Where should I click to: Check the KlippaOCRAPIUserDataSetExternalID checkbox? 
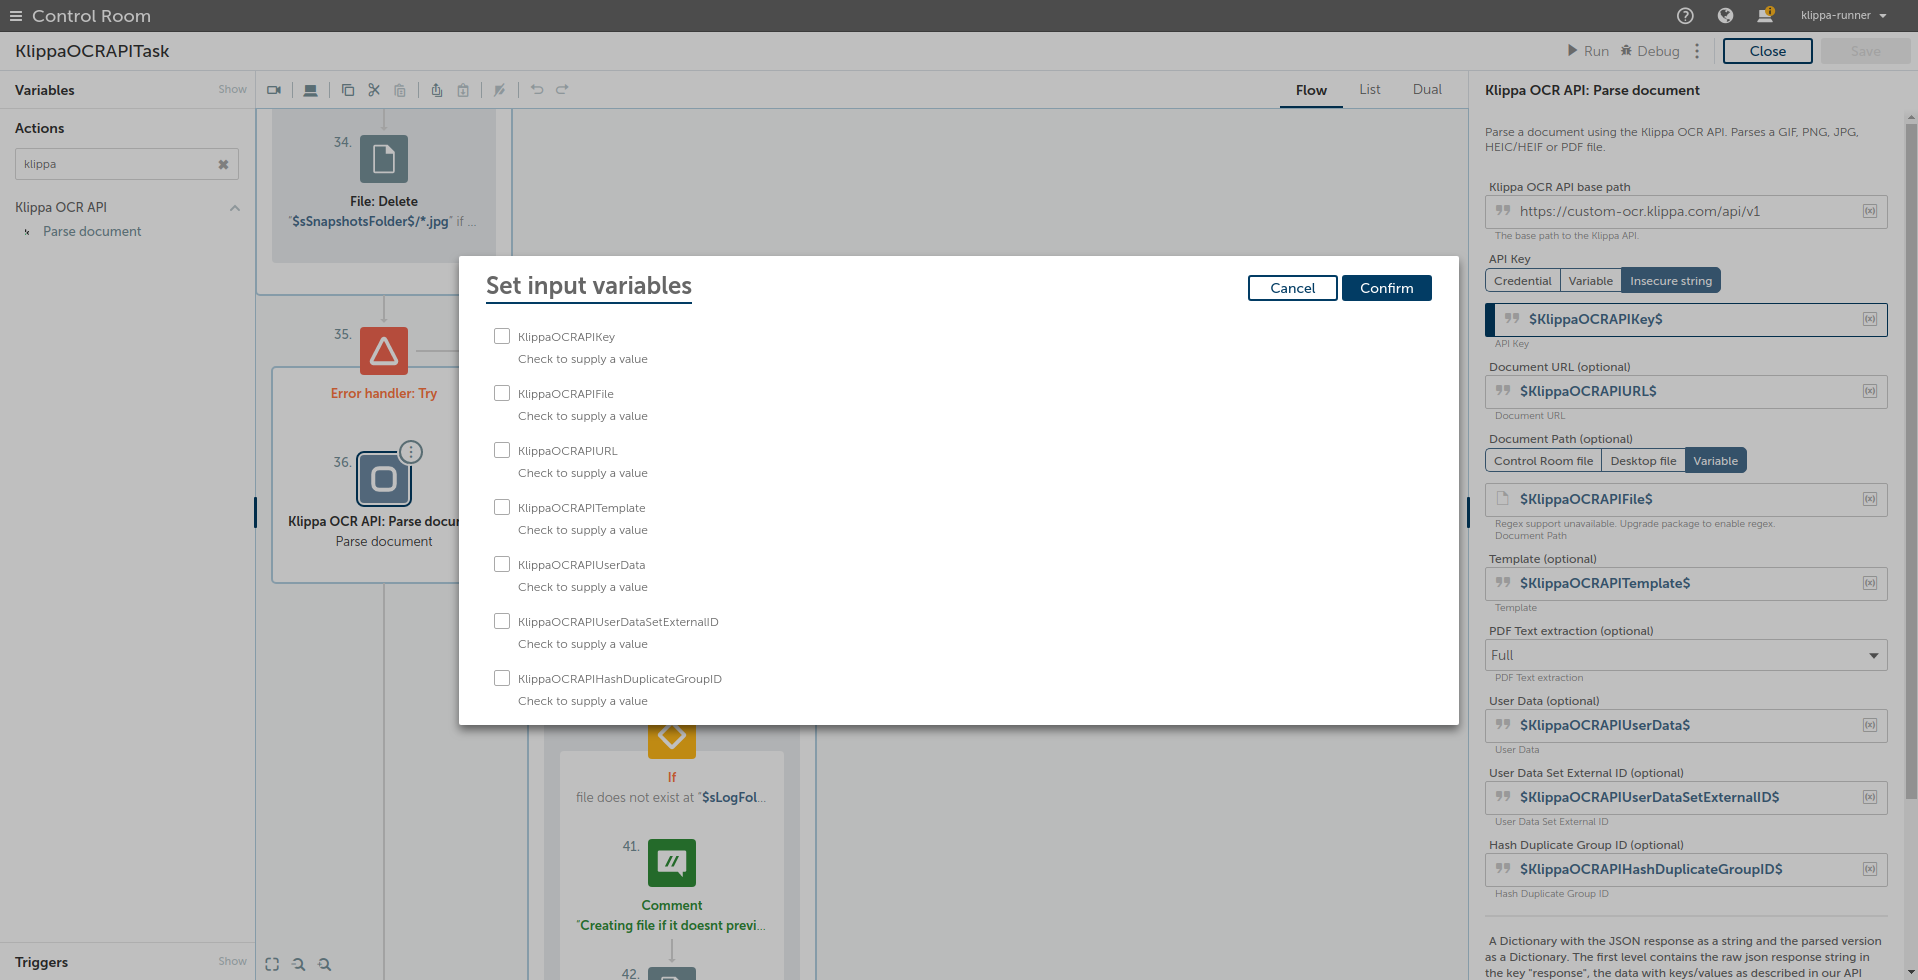502,621
